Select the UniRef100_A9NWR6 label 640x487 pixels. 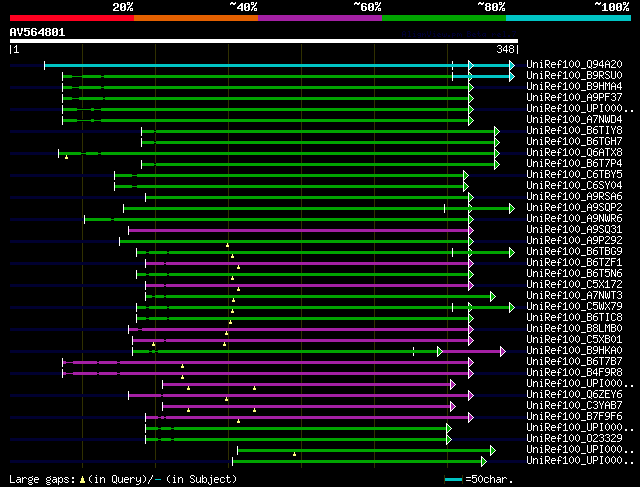pos(574,219)
